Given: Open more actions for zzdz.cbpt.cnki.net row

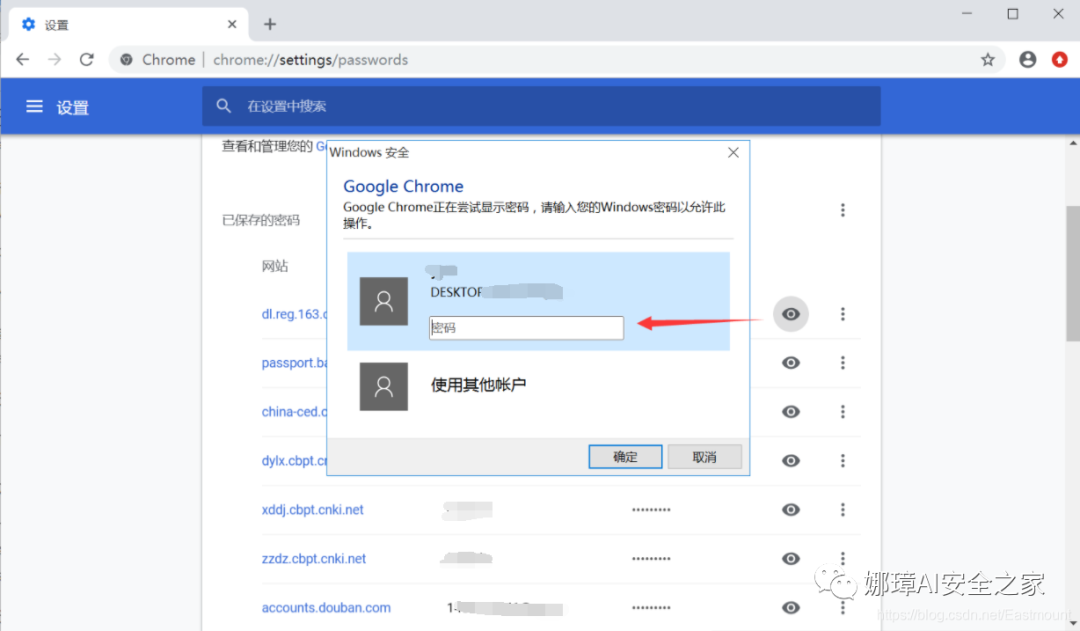Looking at the screenshot, I should pos(842,559).
